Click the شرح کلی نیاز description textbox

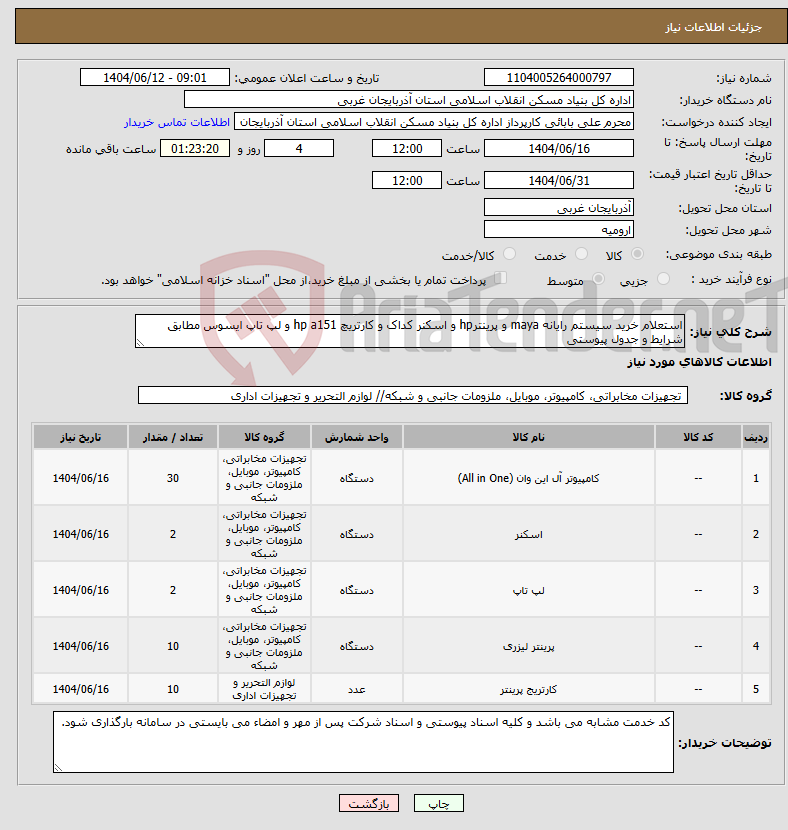410,331
